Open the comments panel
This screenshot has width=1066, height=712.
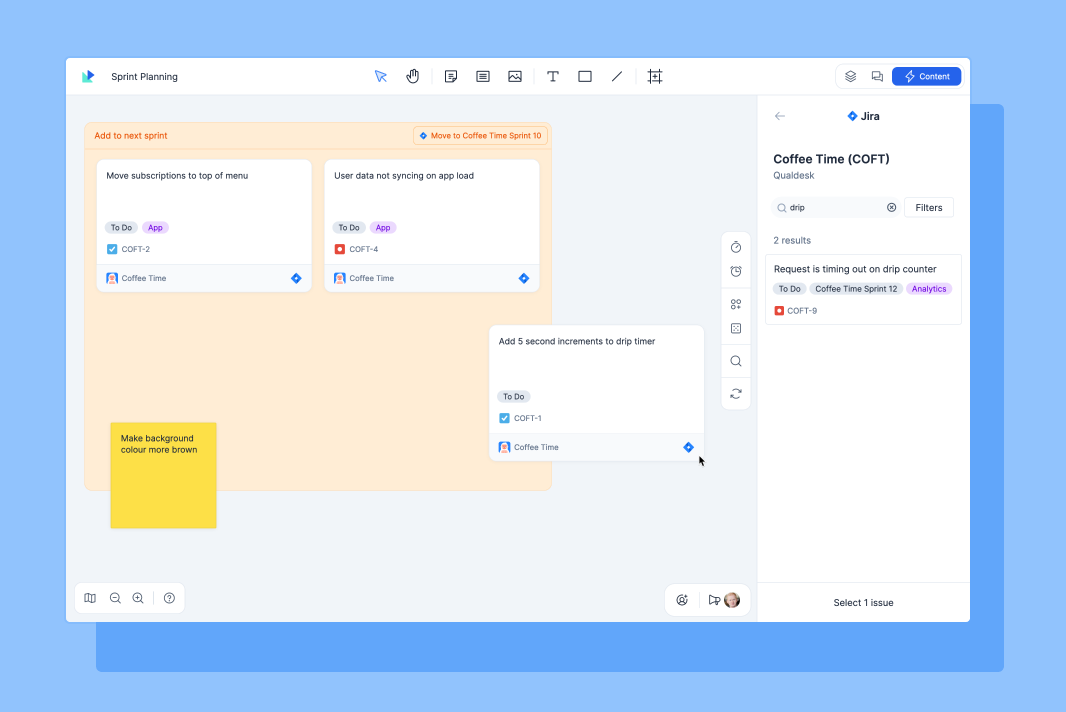pos(877,76)
